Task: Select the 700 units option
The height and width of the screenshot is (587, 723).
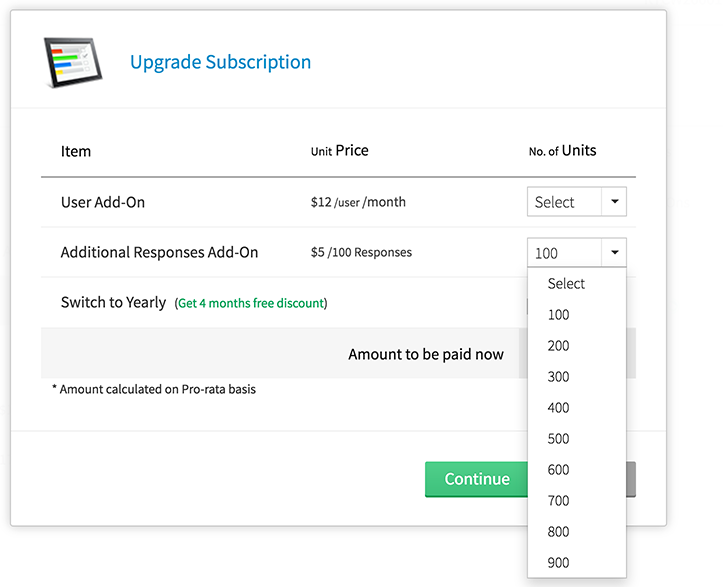Action: pos(558,501)
